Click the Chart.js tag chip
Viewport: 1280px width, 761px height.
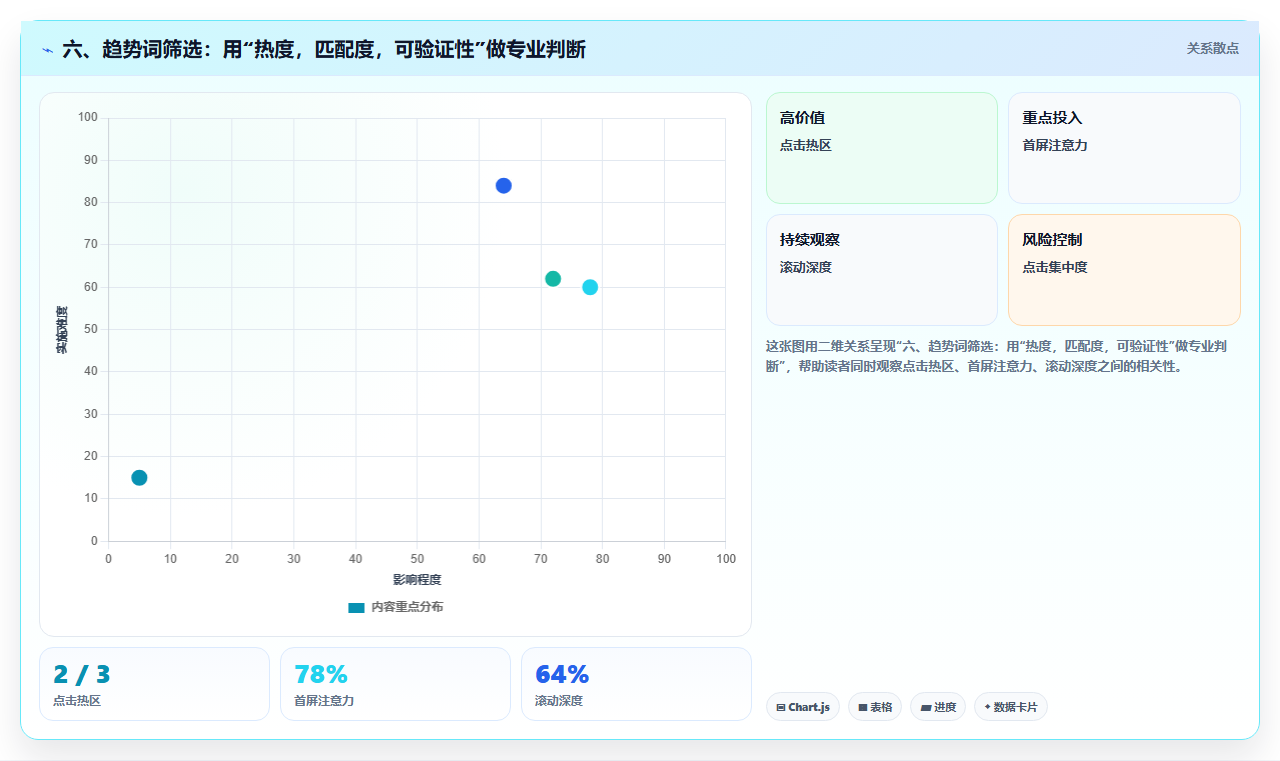[803, 707]
